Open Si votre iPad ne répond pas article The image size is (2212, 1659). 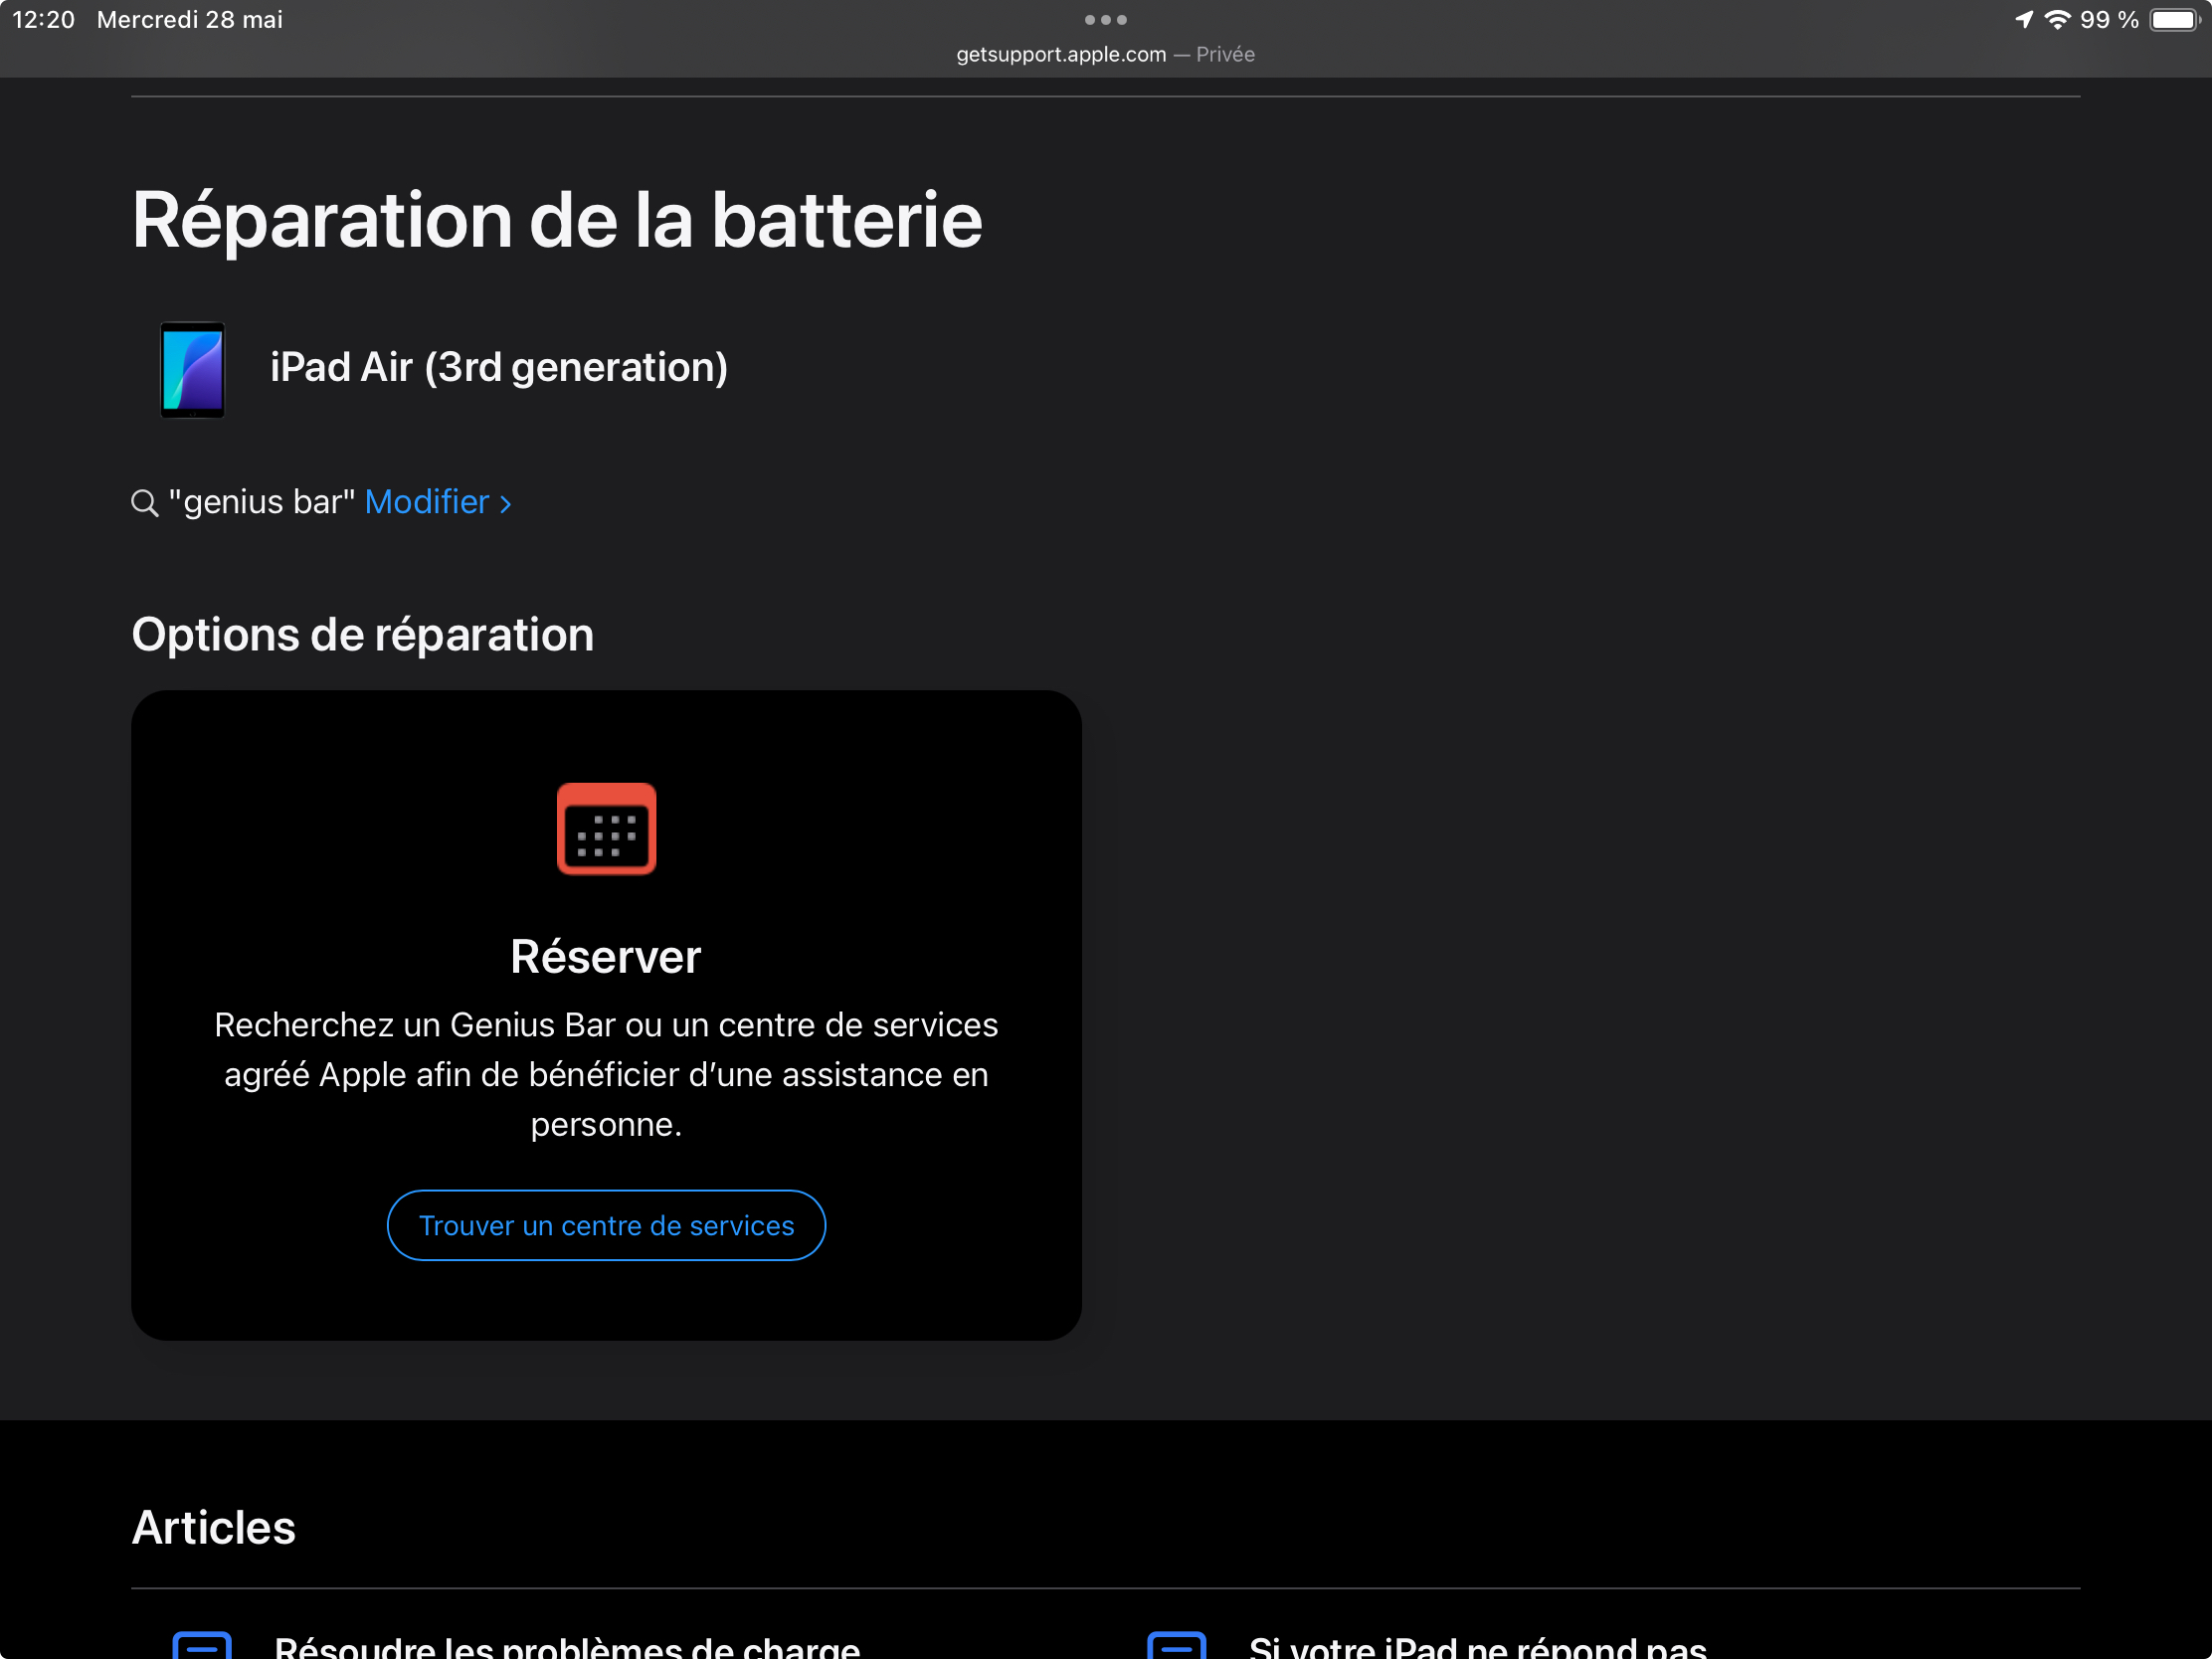tap(1477, 1645)
